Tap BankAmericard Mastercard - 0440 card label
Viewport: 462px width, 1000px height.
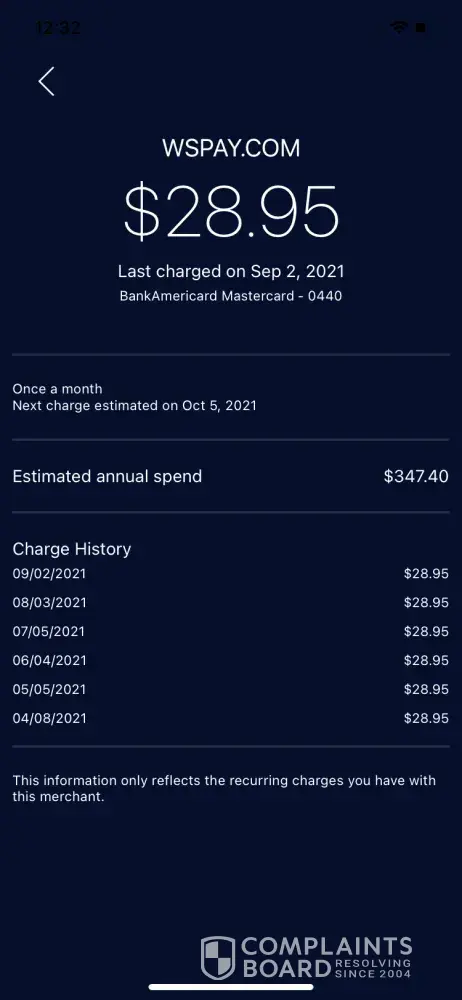pyautogui.click(x=231, y=296)
